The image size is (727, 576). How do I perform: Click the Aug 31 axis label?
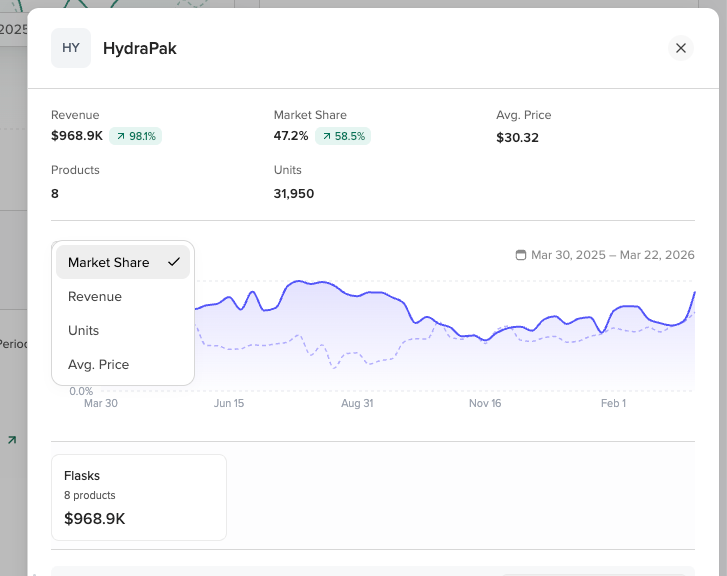coord(357,403)
